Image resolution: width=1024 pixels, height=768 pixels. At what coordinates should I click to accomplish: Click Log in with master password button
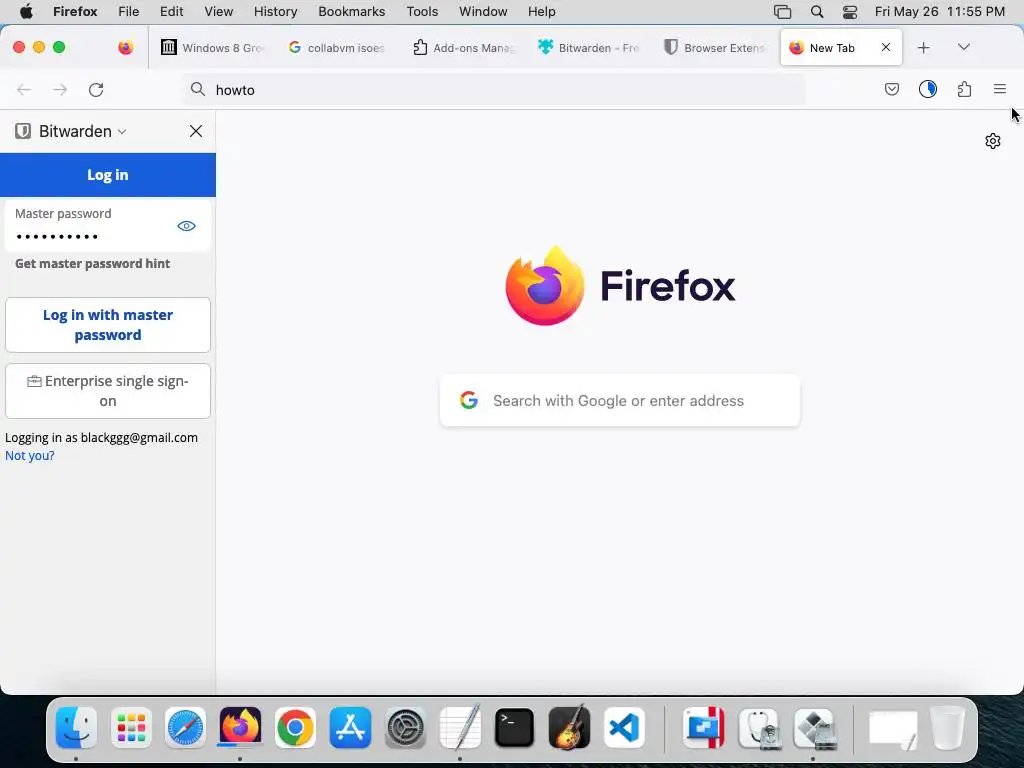[108, 325]
